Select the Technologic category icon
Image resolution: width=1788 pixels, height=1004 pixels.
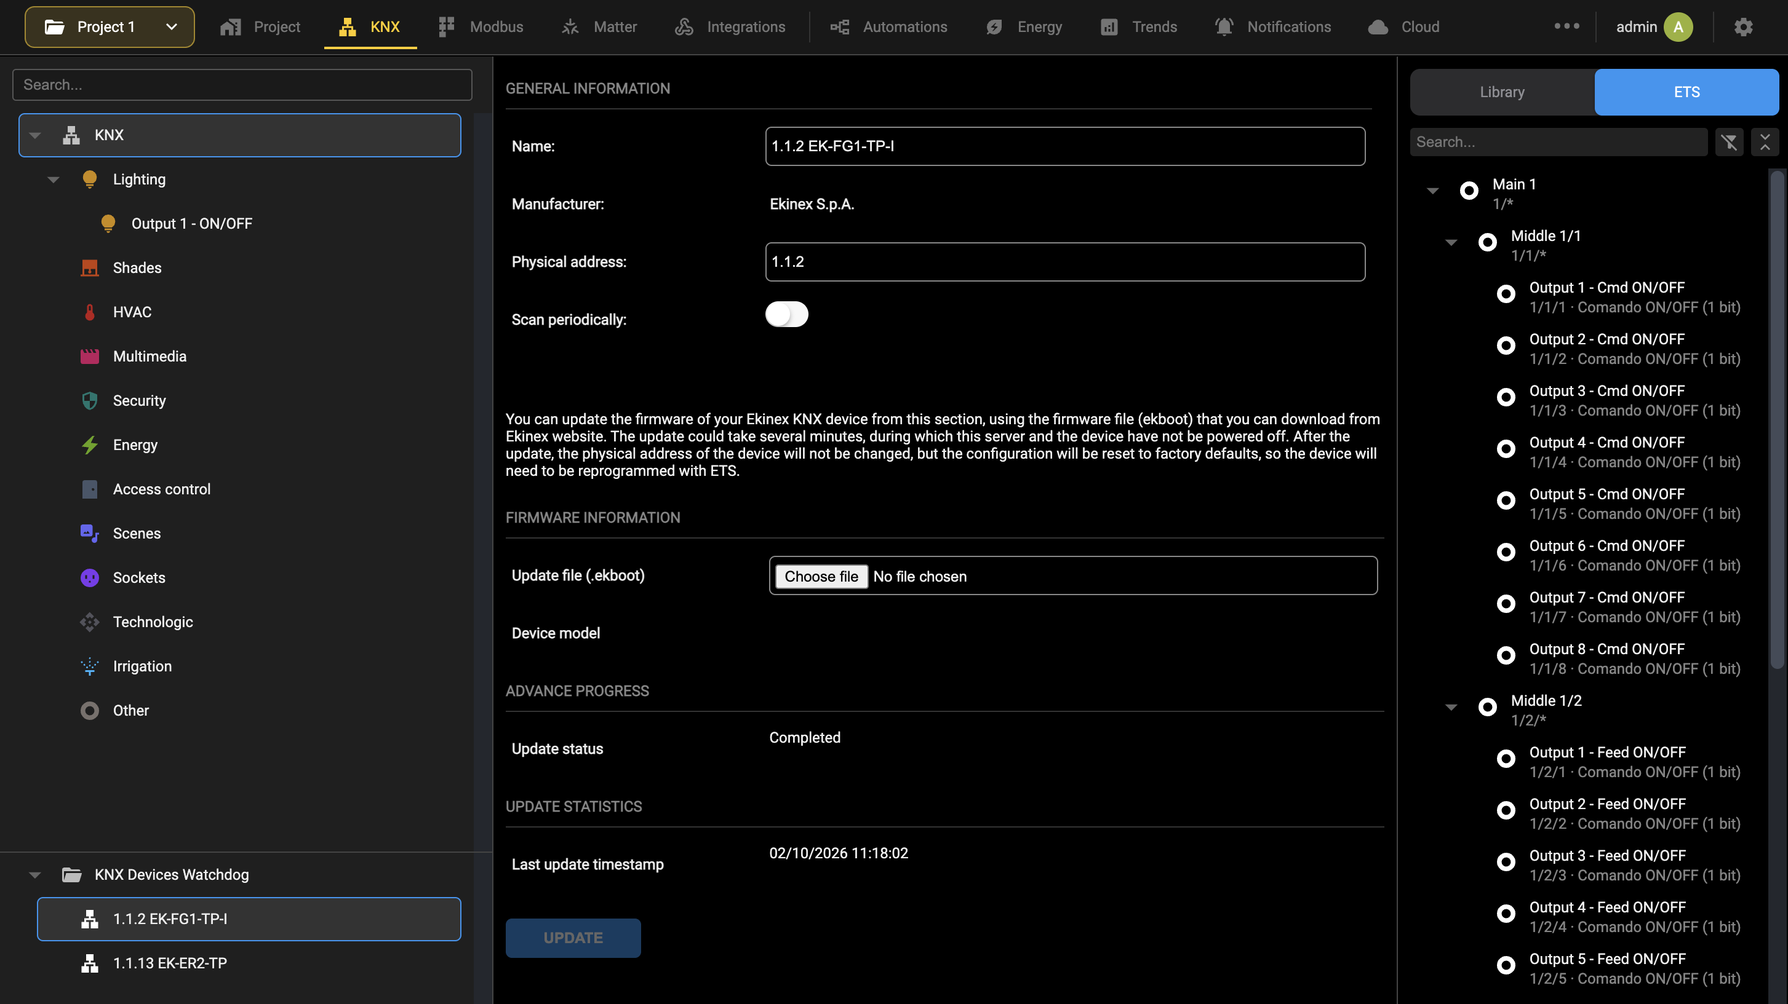(90, 622)
